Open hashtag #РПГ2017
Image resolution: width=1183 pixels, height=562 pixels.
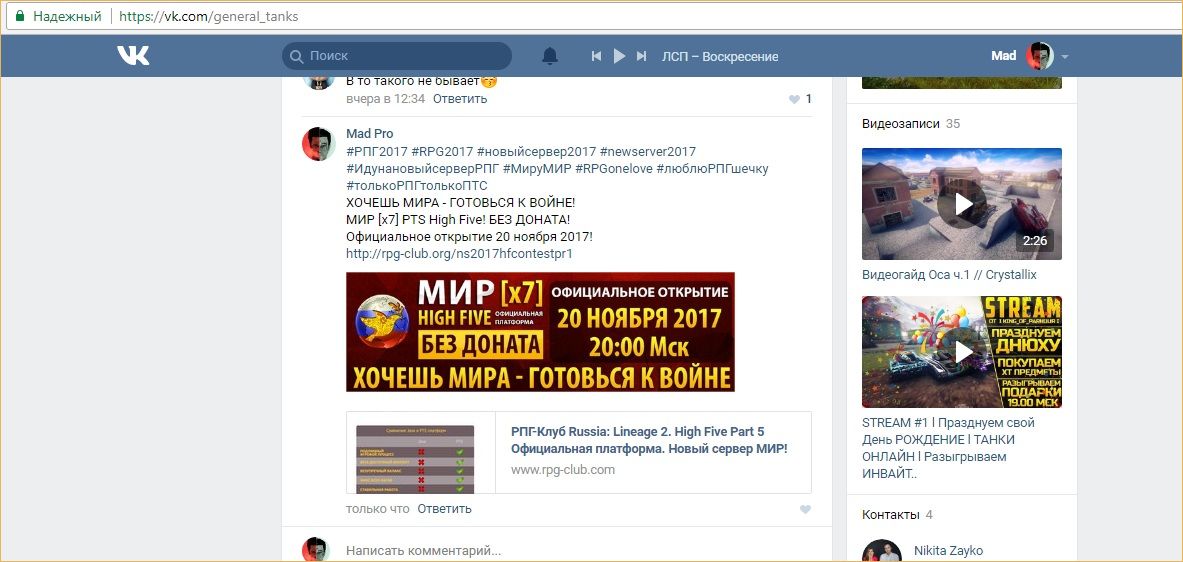(376, 152)
